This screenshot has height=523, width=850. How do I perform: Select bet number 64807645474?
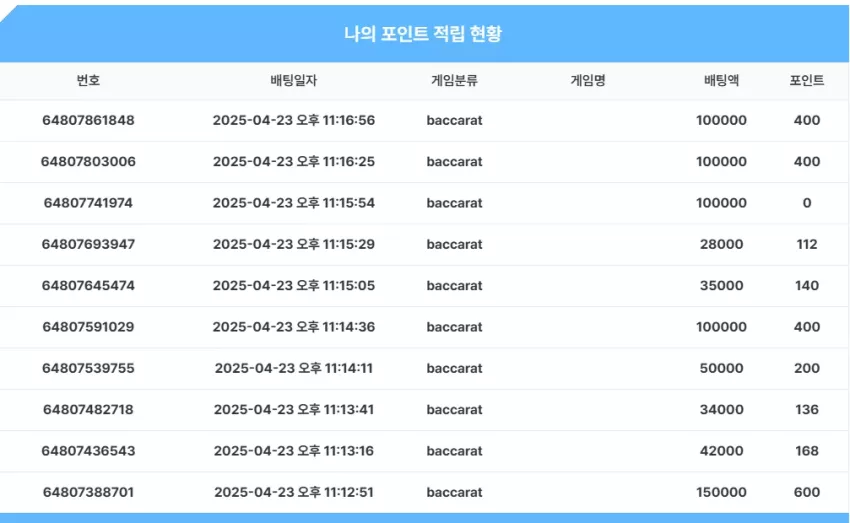pyautogui.click(x=88, y=285)
